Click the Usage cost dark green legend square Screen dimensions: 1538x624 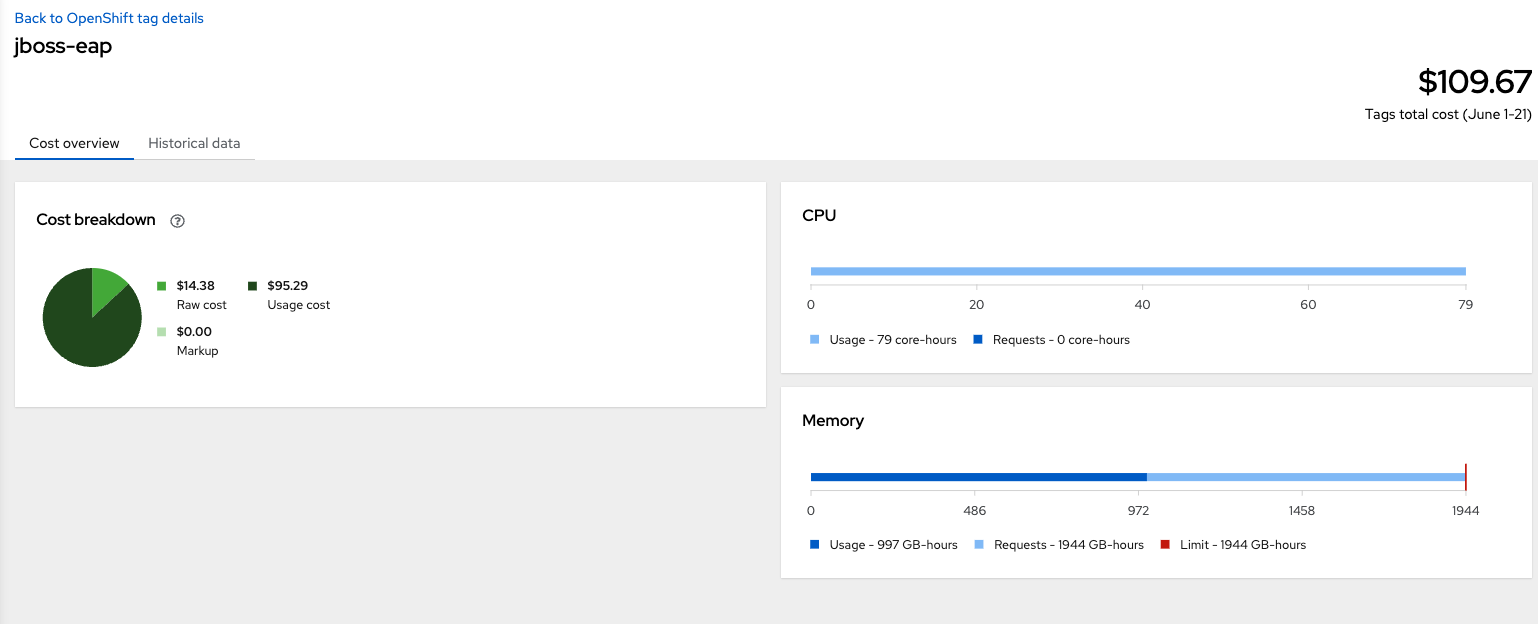pos(253,286)
